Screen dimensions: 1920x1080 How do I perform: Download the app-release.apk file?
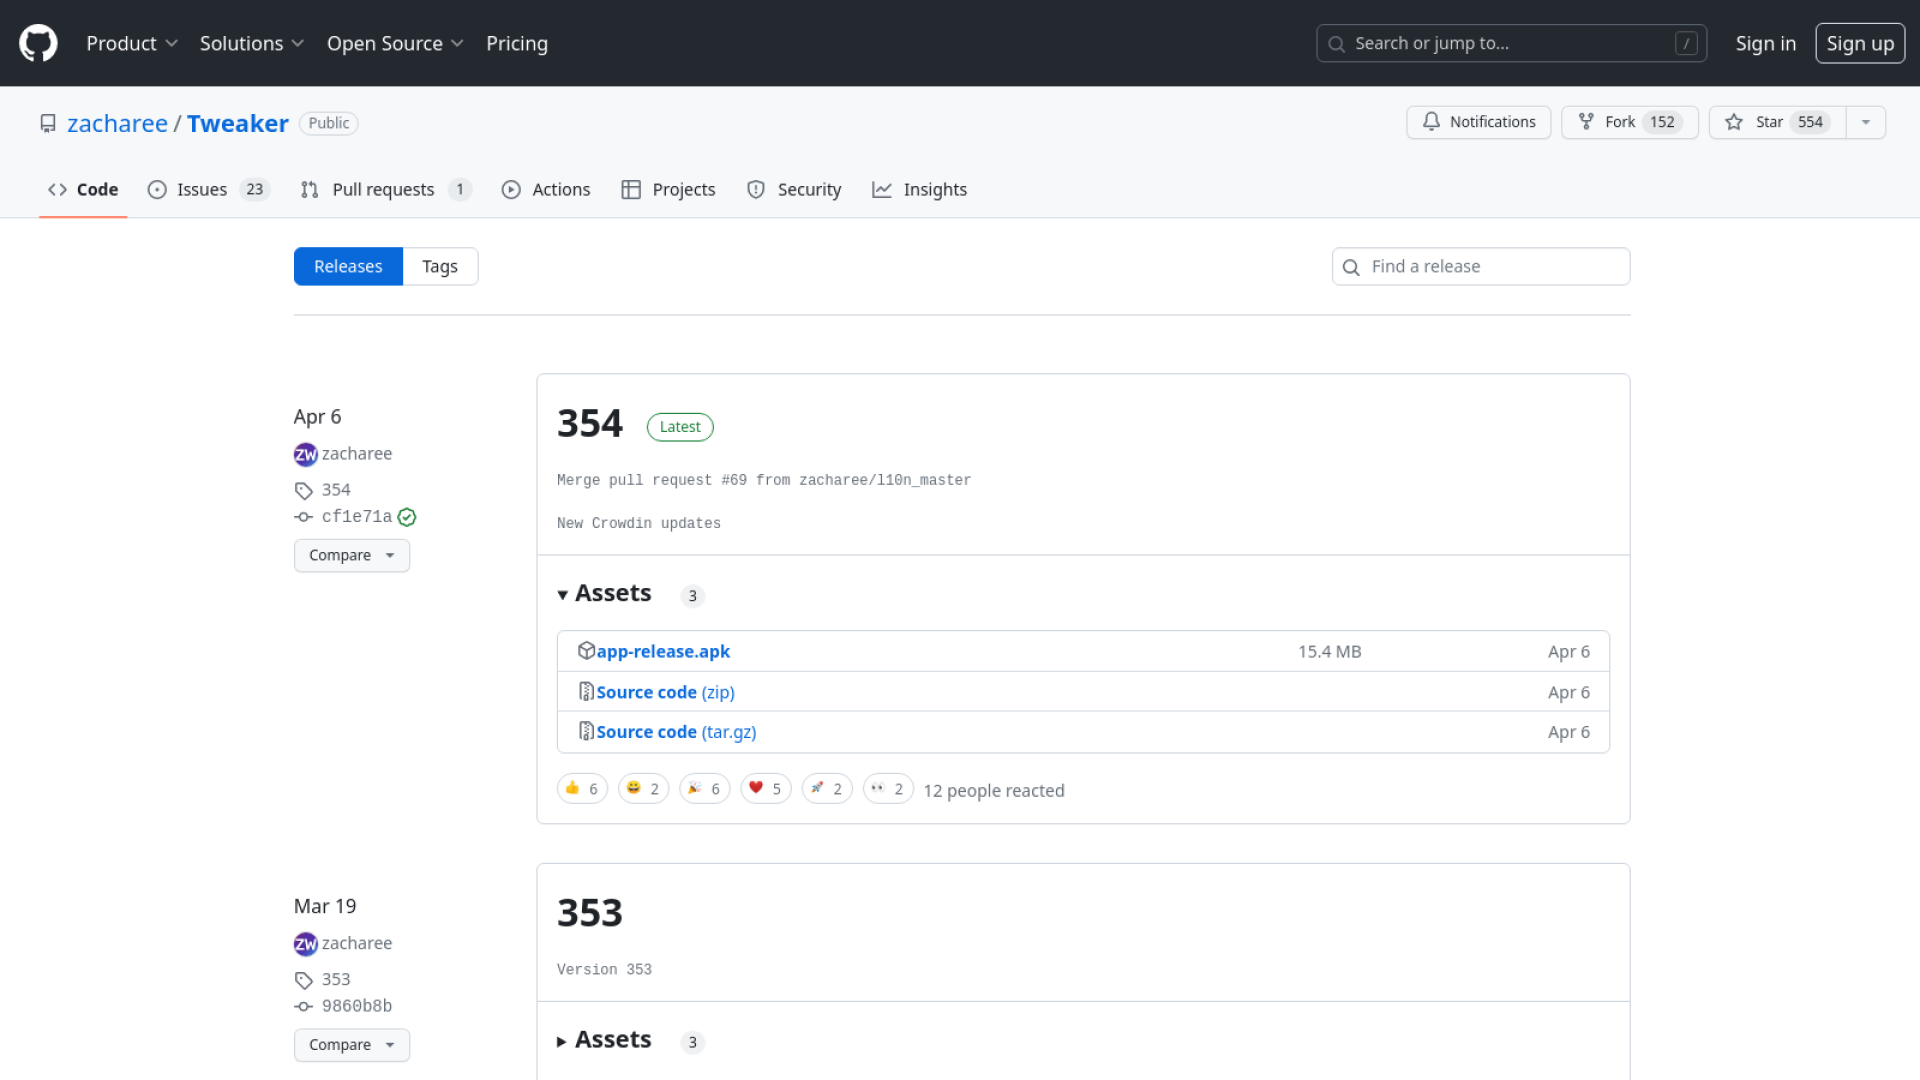[663, 651]
